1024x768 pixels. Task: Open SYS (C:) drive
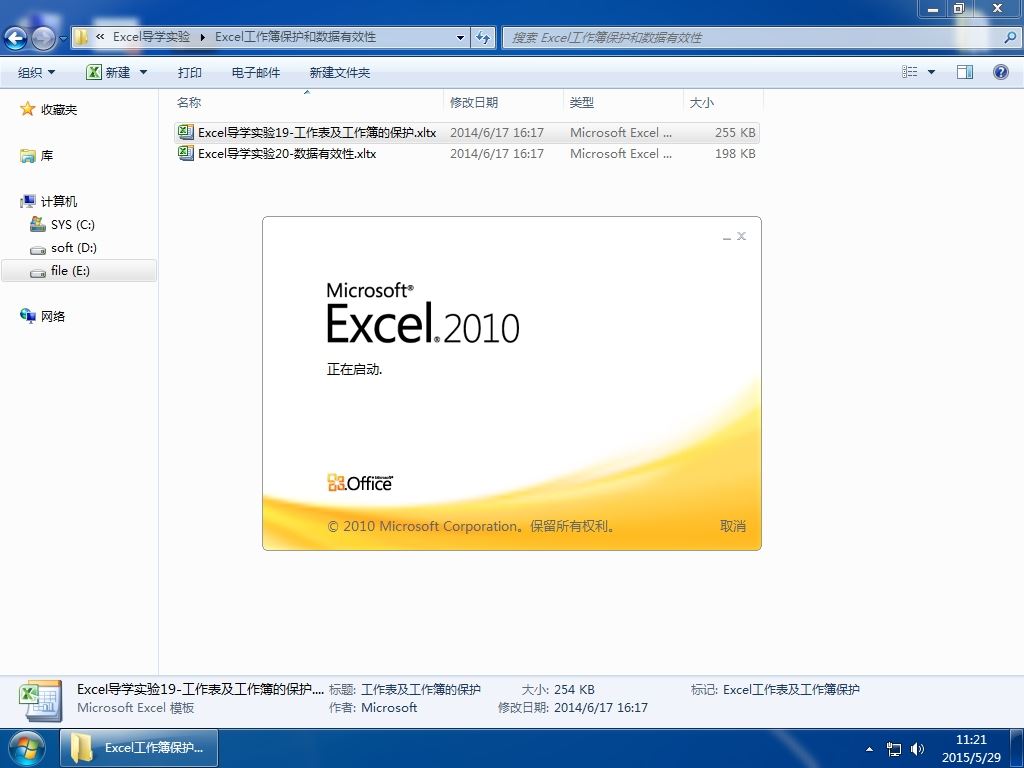tap(72, 225)
